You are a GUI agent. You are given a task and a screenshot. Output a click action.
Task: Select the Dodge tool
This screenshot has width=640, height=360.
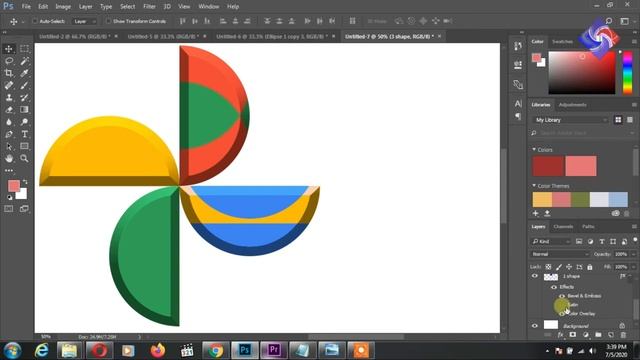coord(24,122)
